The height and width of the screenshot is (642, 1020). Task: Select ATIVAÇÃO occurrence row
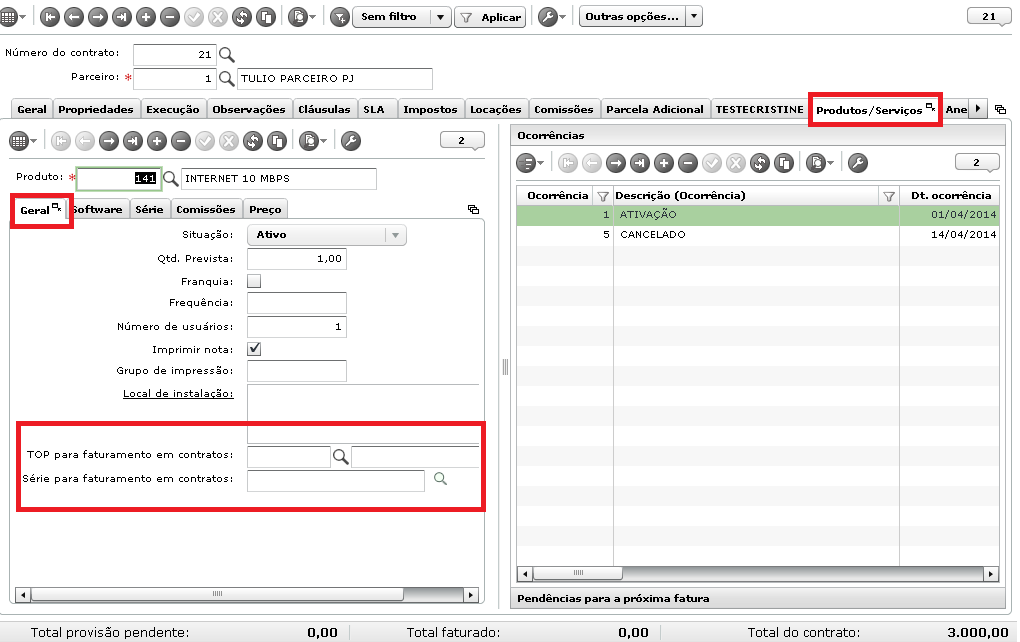(758, 215)
